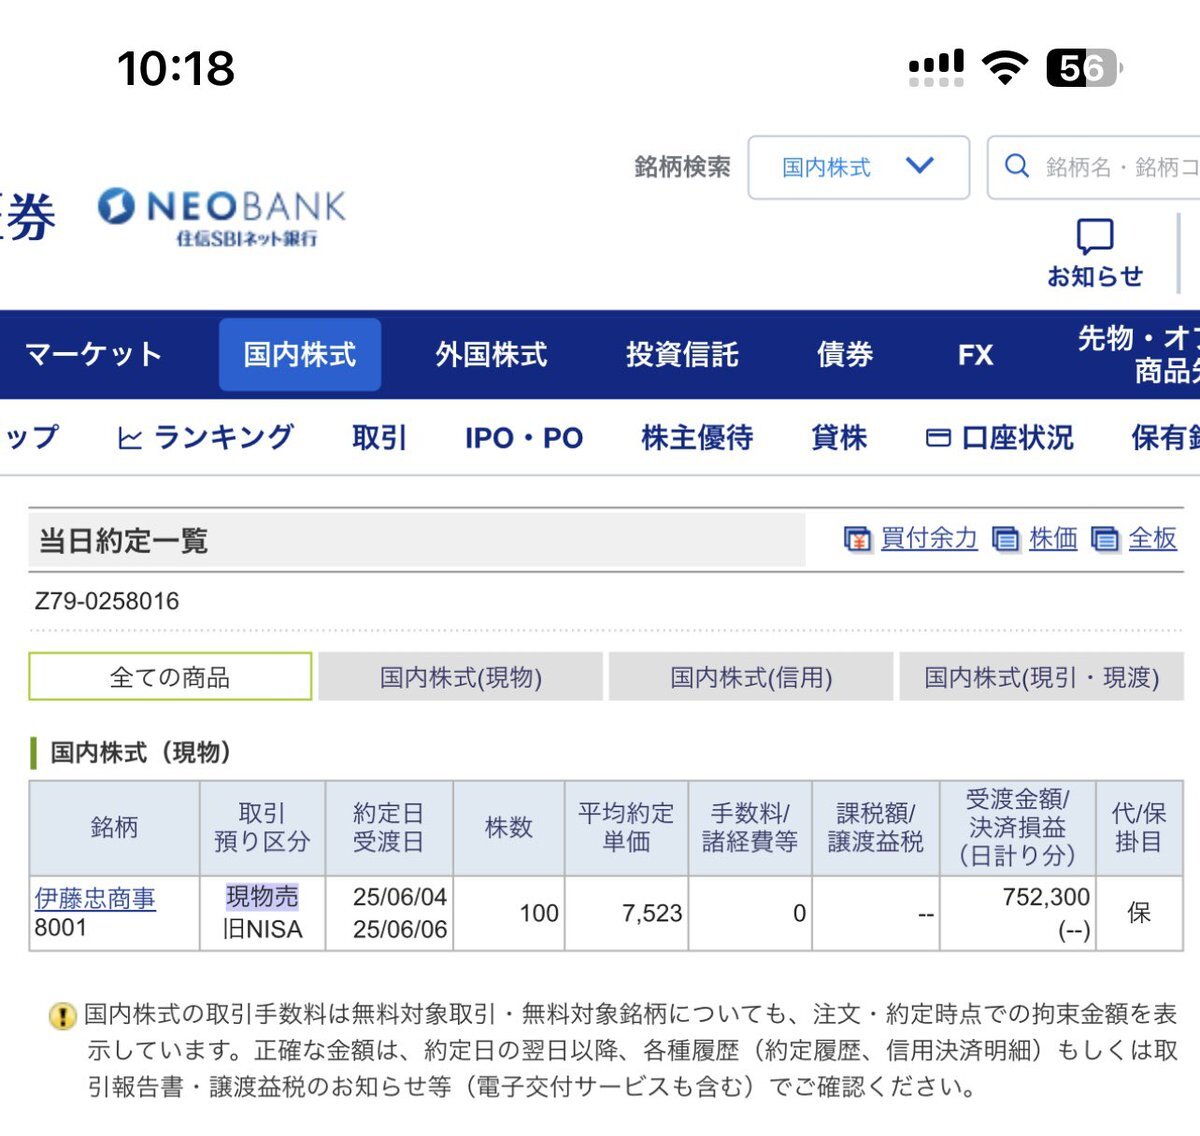This screenshot has width=1200, height=1136.
Task: Click the 株数 column header
Action: (509, 828)
